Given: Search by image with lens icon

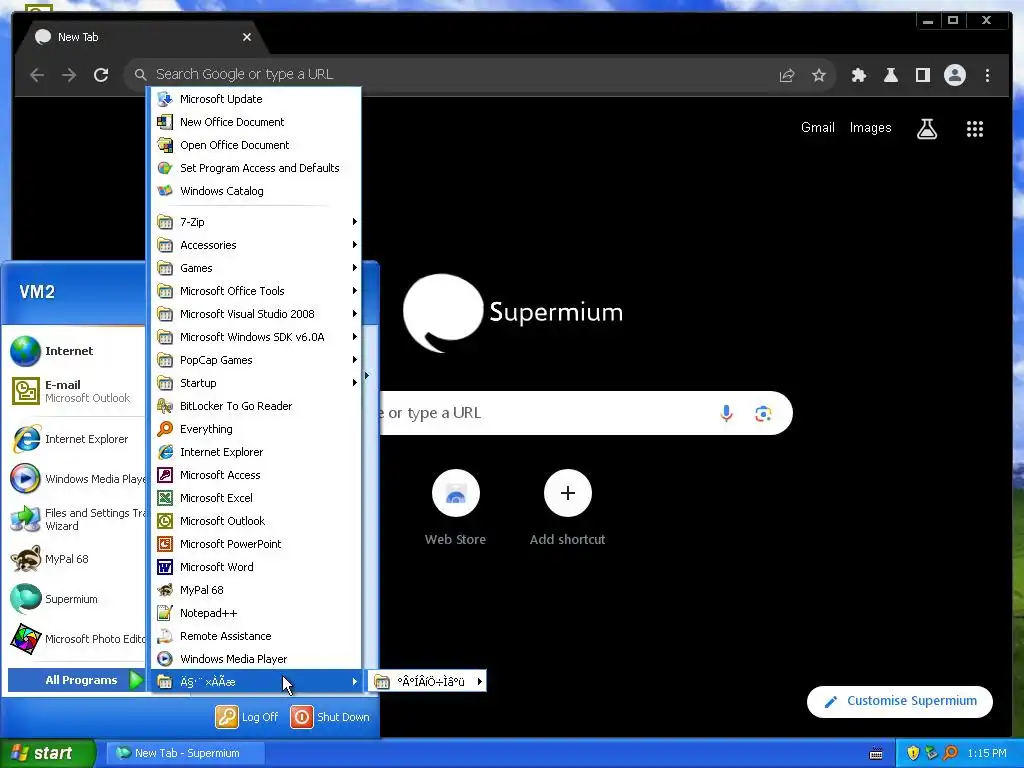Looking at the screenshot, I should coord(763,413).
